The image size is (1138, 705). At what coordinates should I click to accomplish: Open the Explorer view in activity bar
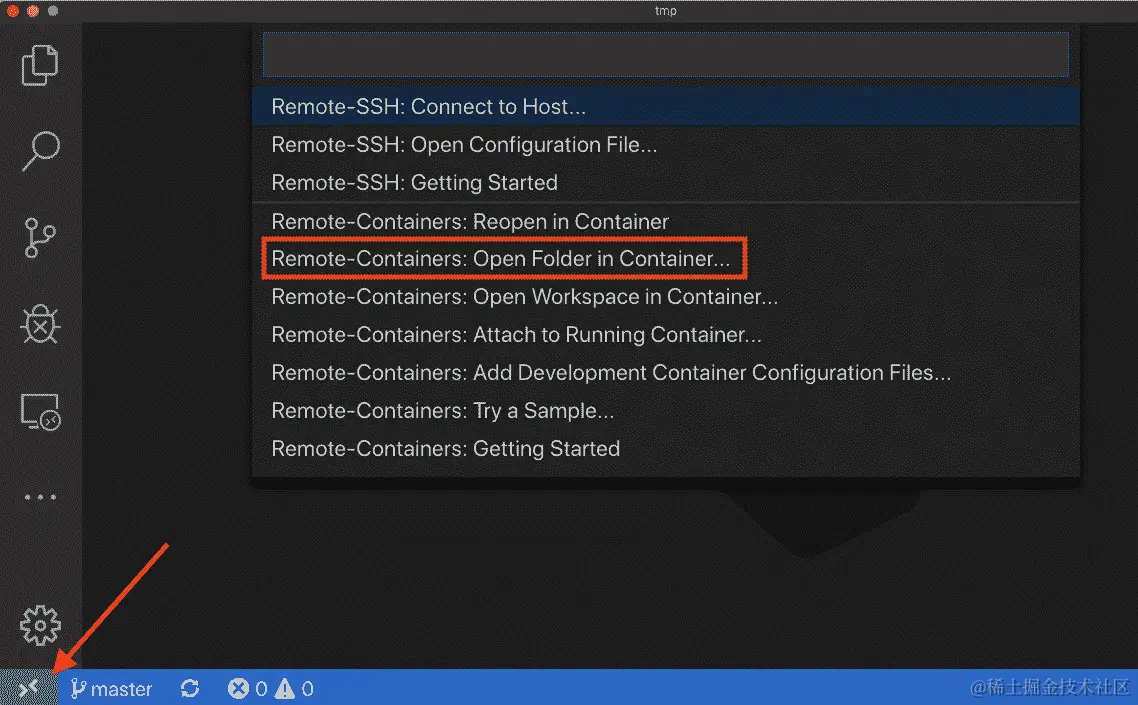40,65
